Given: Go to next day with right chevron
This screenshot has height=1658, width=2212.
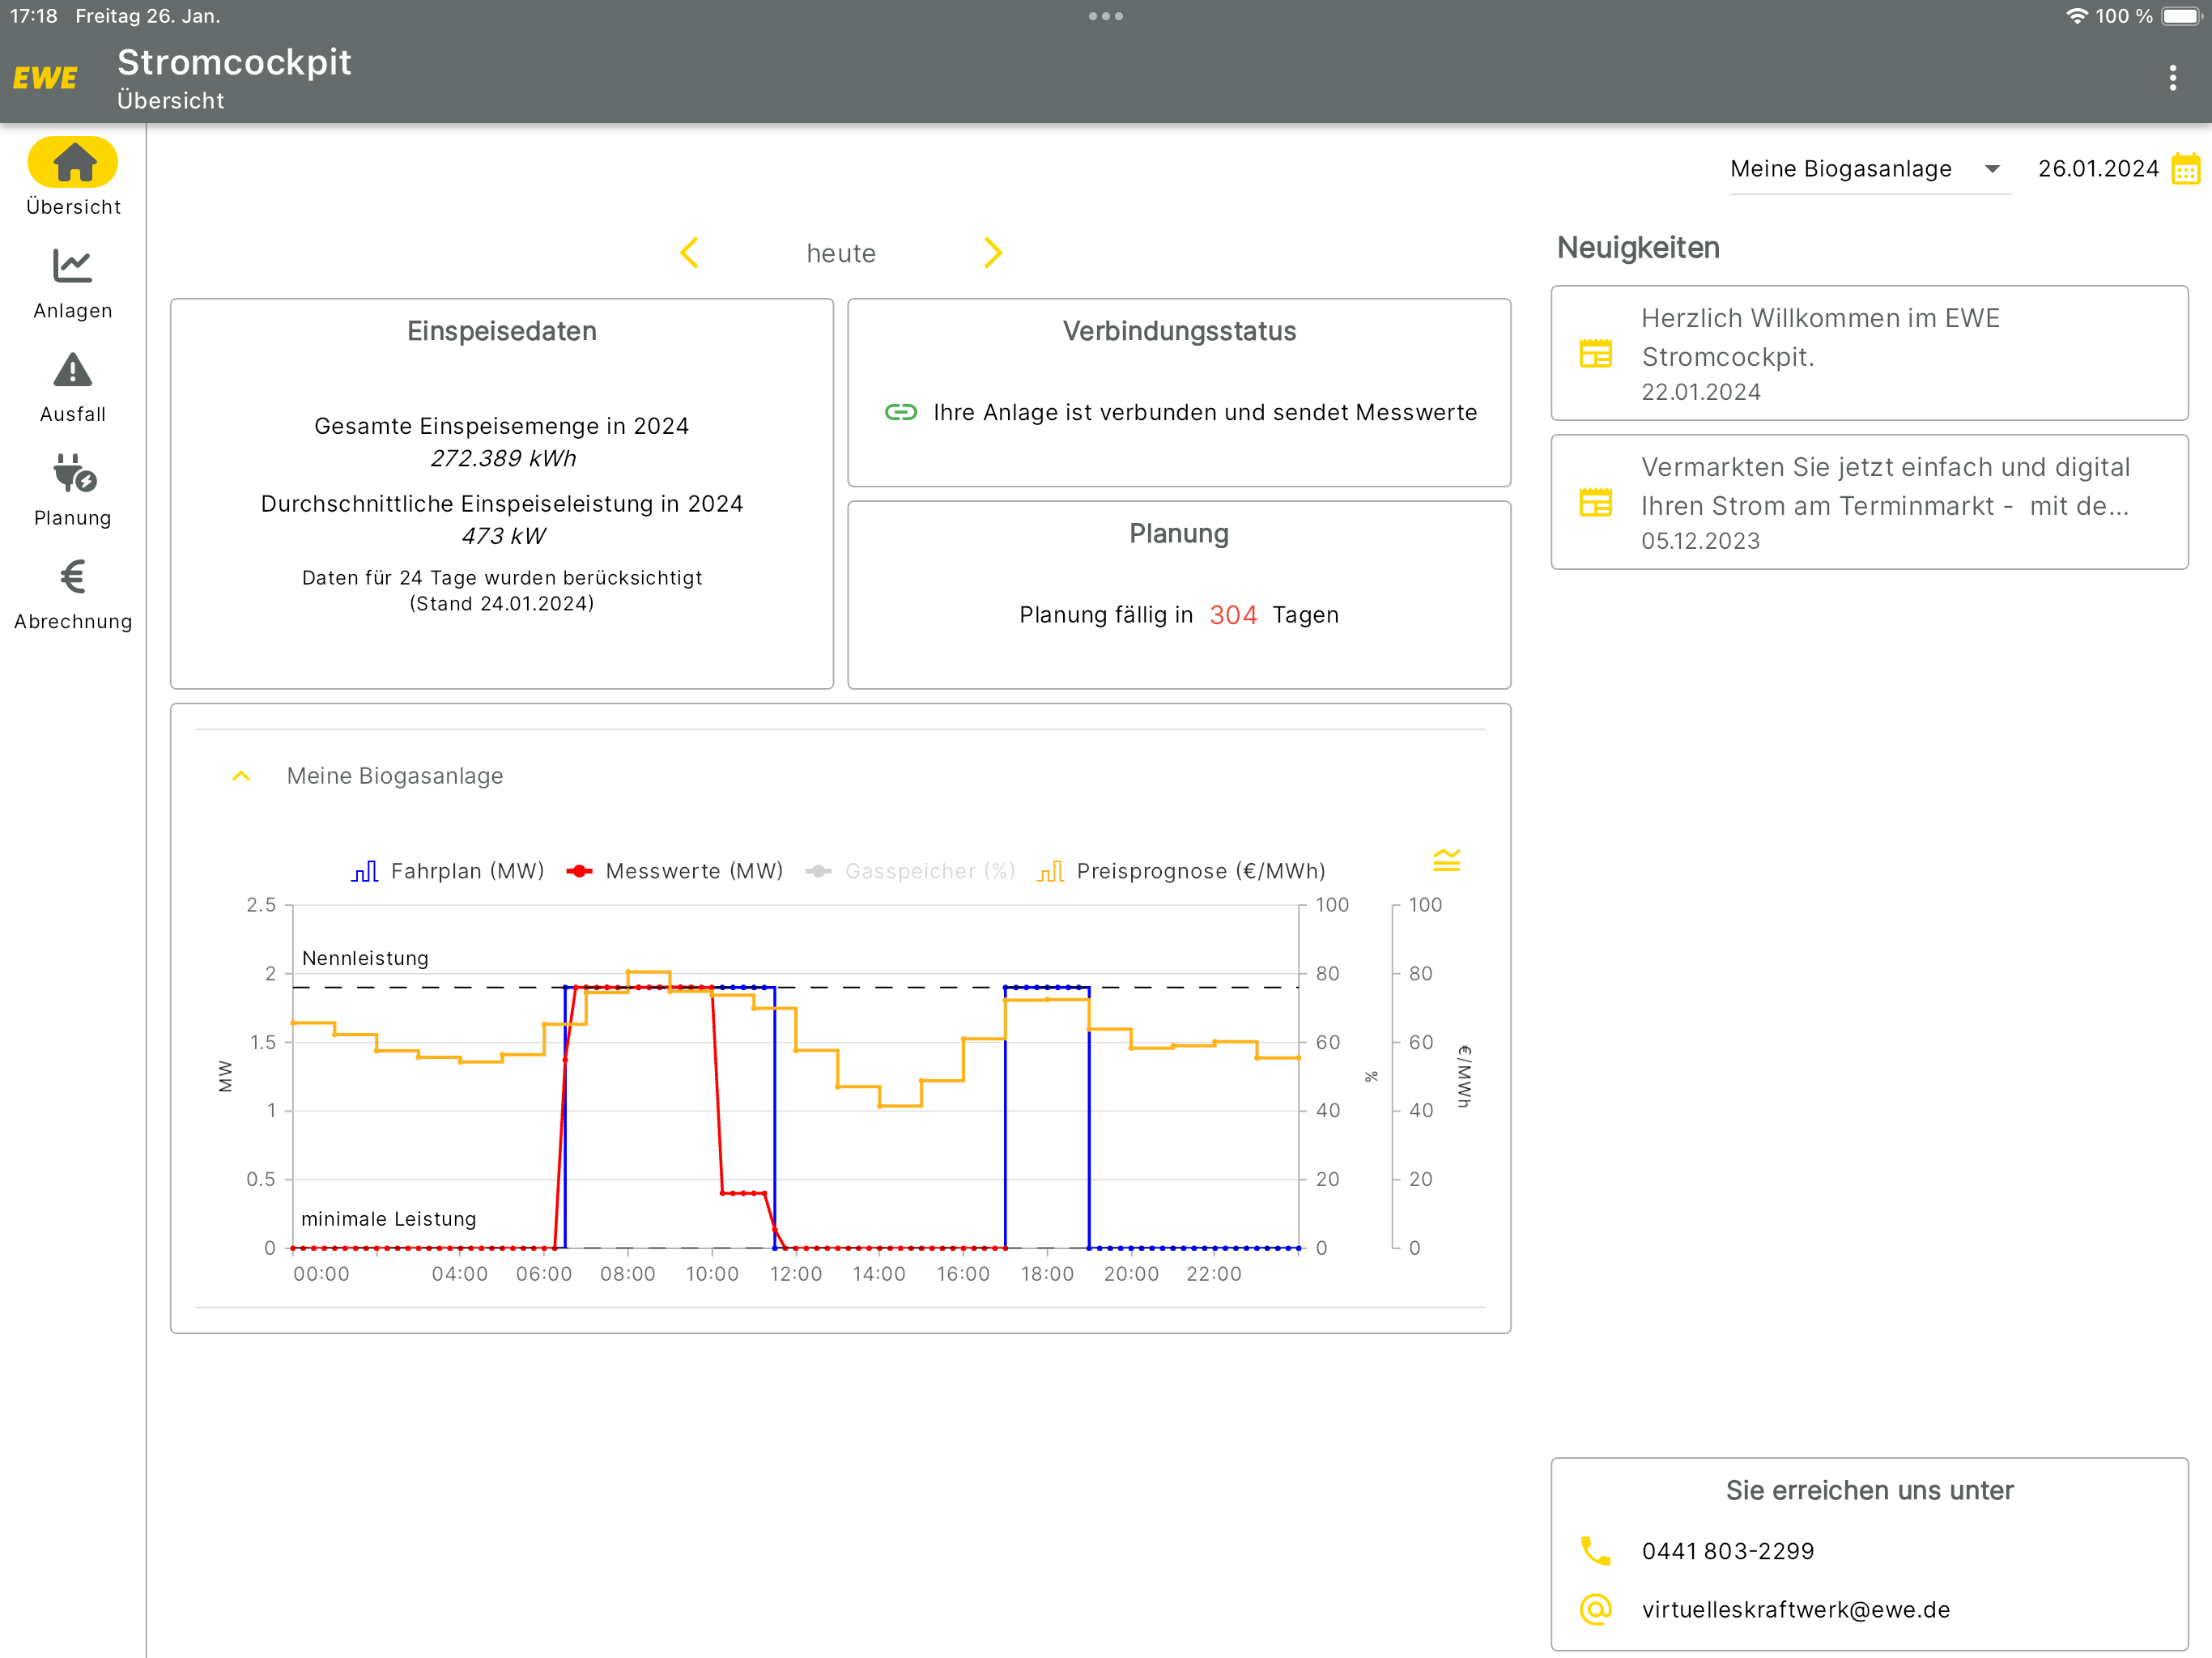Looking at the screenshot, I should (993, 253).
